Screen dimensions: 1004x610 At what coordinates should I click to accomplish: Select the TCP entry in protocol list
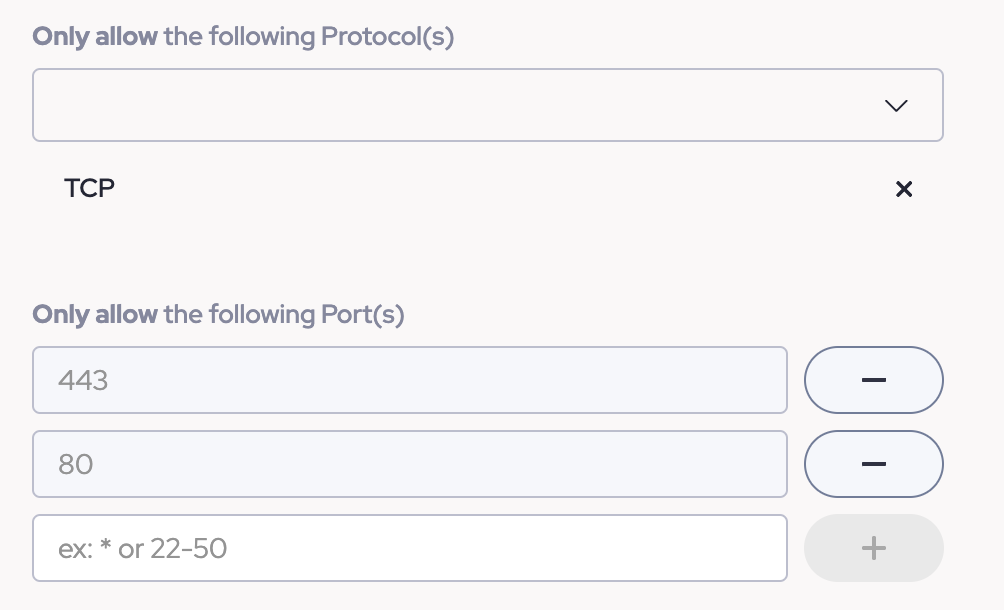[x=90, y=188]
